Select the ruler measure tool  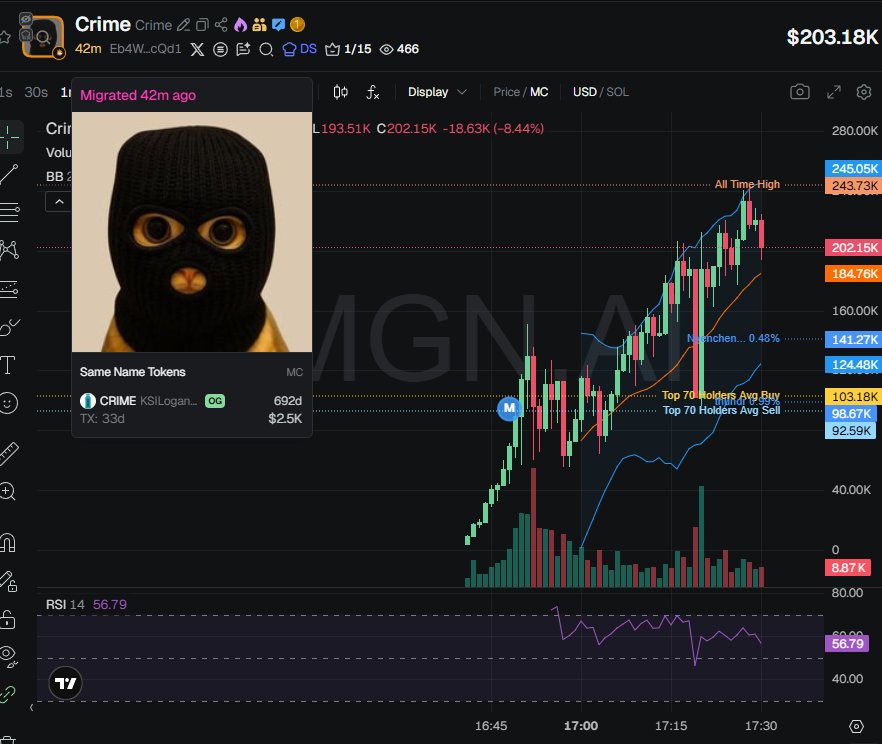tap(9, 453)
